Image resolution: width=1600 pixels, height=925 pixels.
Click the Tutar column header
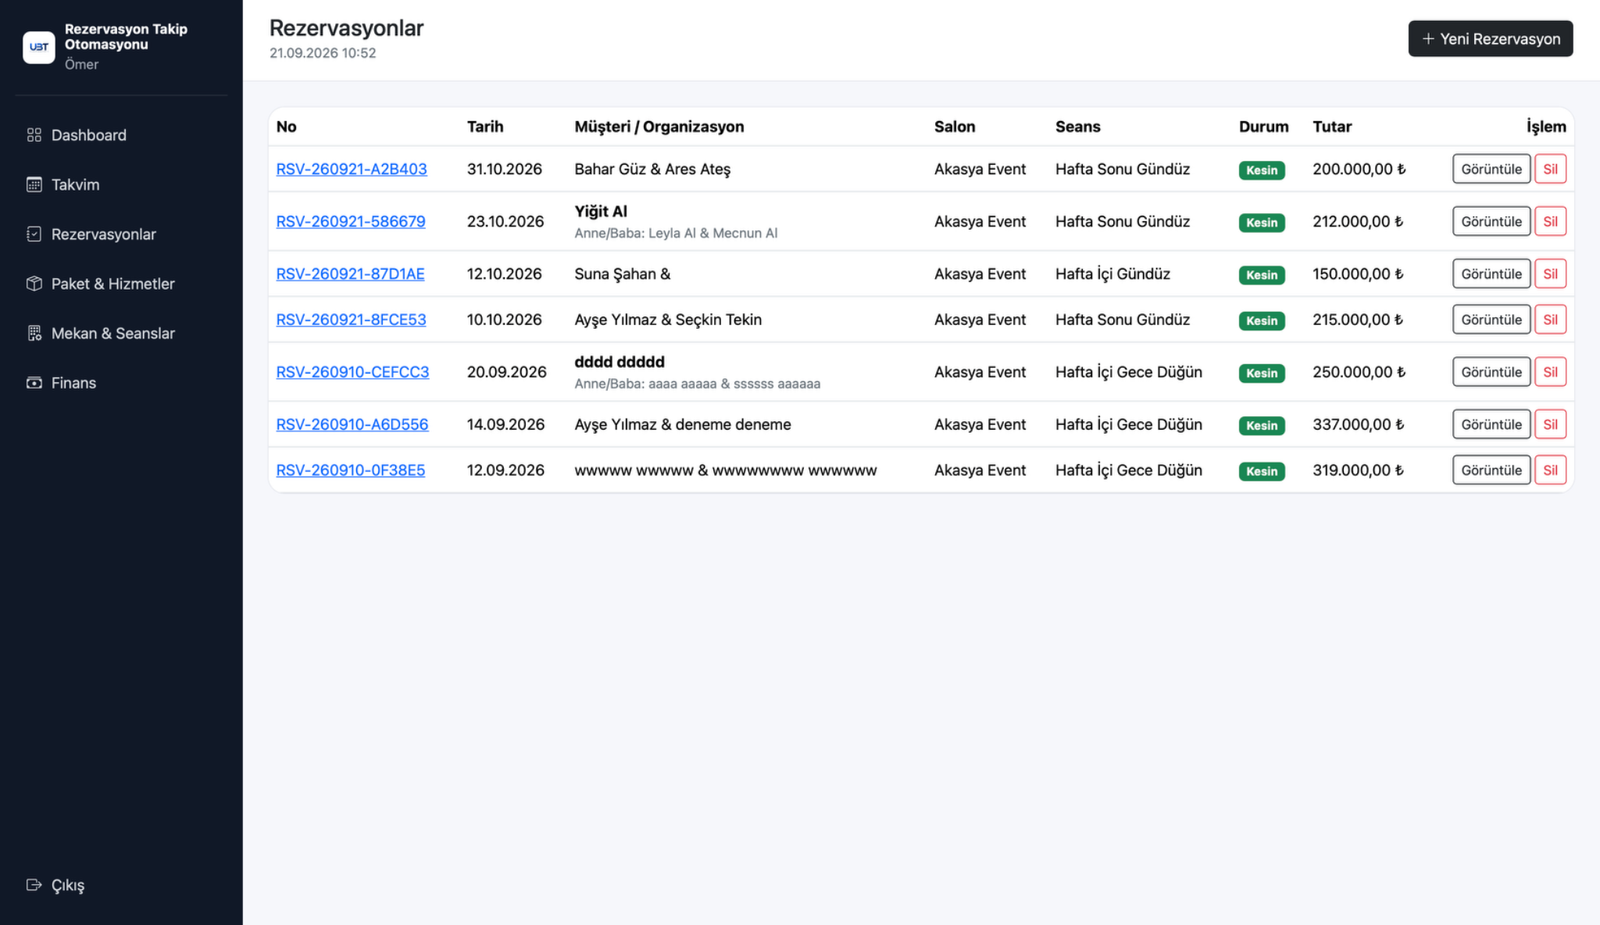tap(1332, 127)
